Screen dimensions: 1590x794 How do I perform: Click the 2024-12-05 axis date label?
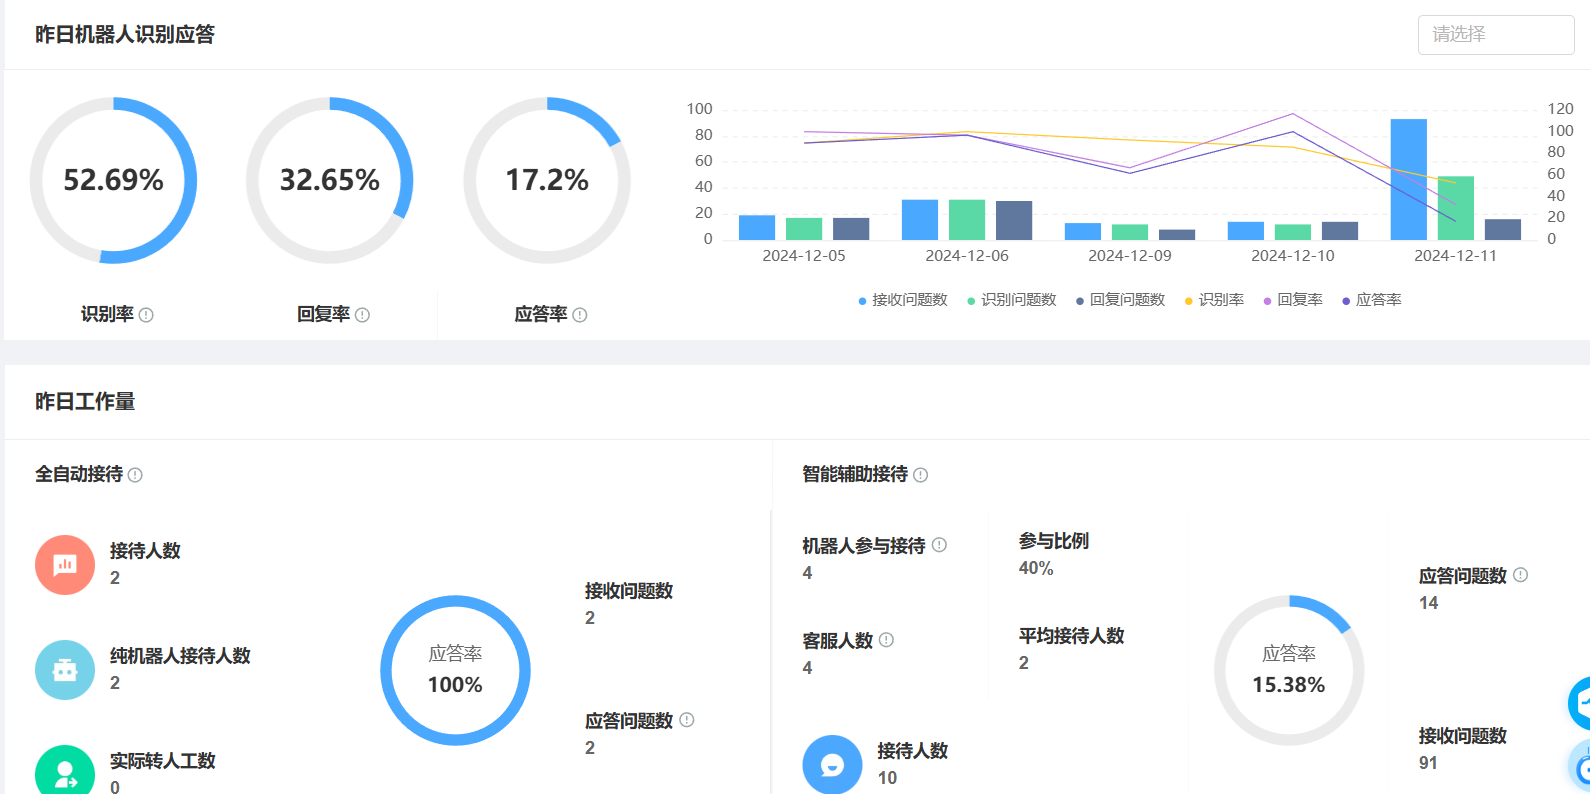coord(804,256)
